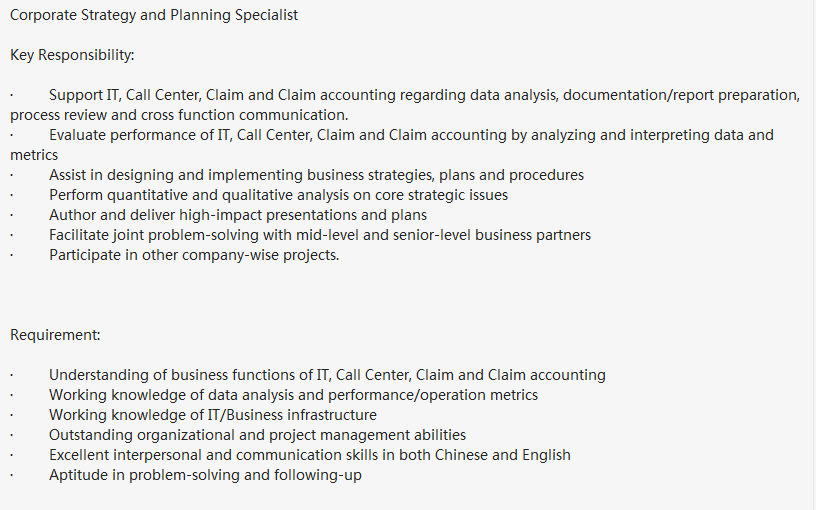Click the Working knowledge of IT/Business infrastructure line

click(213, 415)
